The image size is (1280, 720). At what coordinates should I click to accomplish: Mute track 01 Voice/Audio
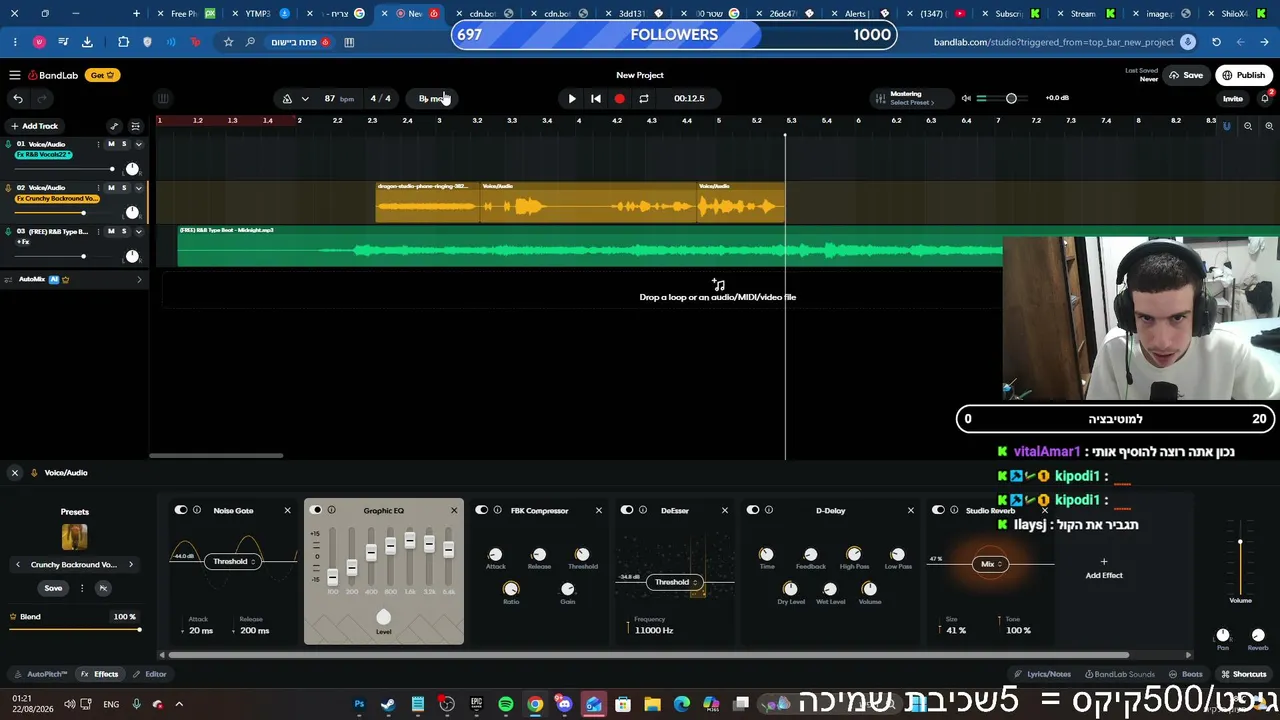pos(111,144)
